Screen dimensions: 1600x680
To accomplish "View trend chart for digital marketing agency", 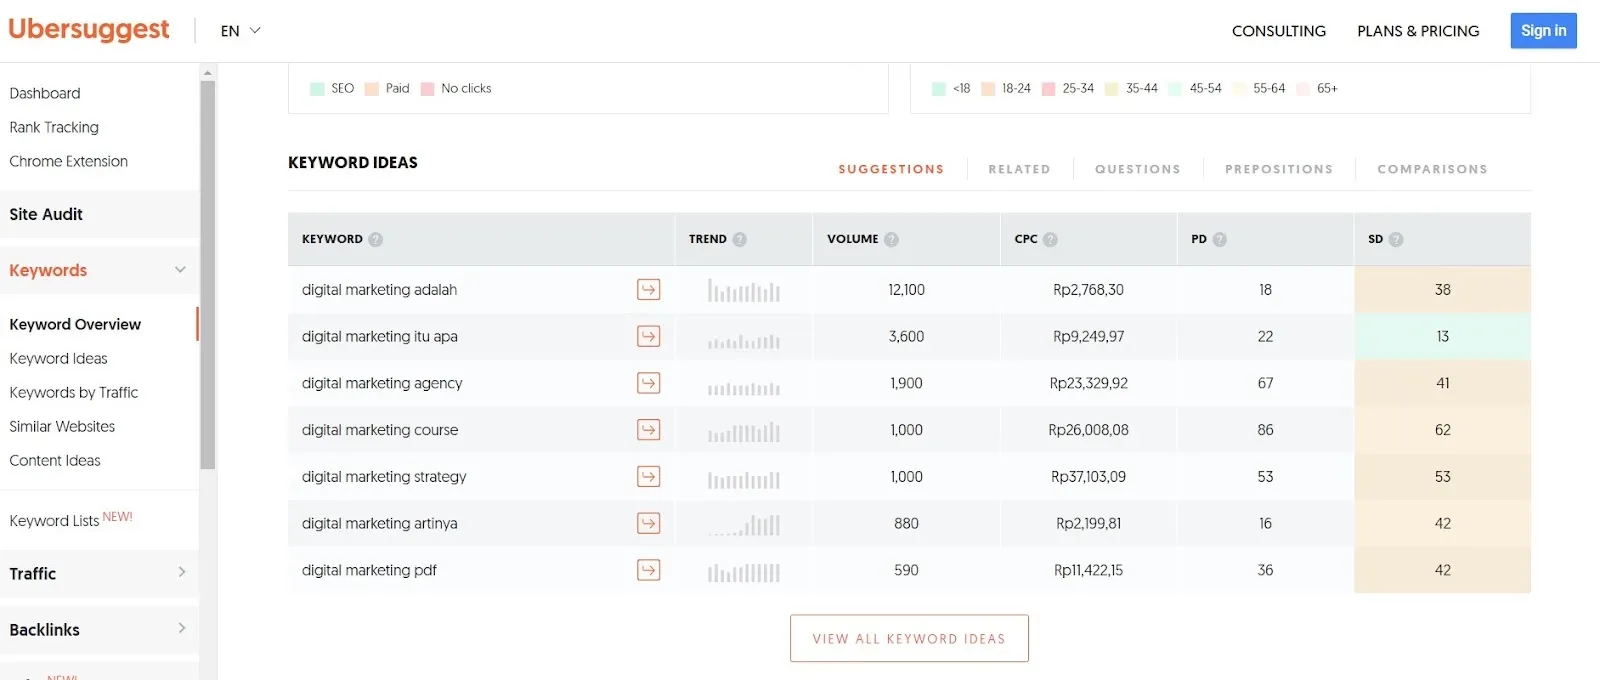I will (744, 388).
